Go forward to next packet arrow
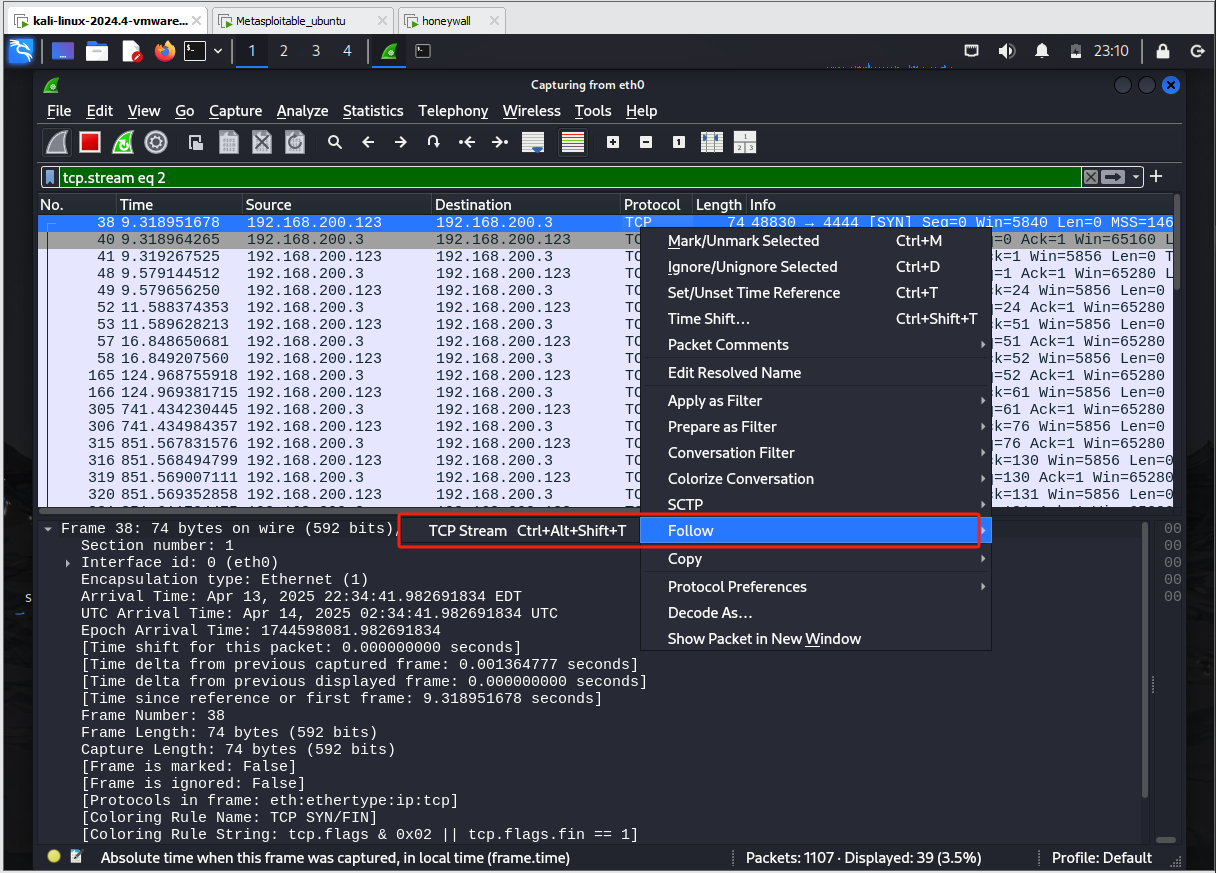Viewport: 1216px width, 873px height. (401, 142)
